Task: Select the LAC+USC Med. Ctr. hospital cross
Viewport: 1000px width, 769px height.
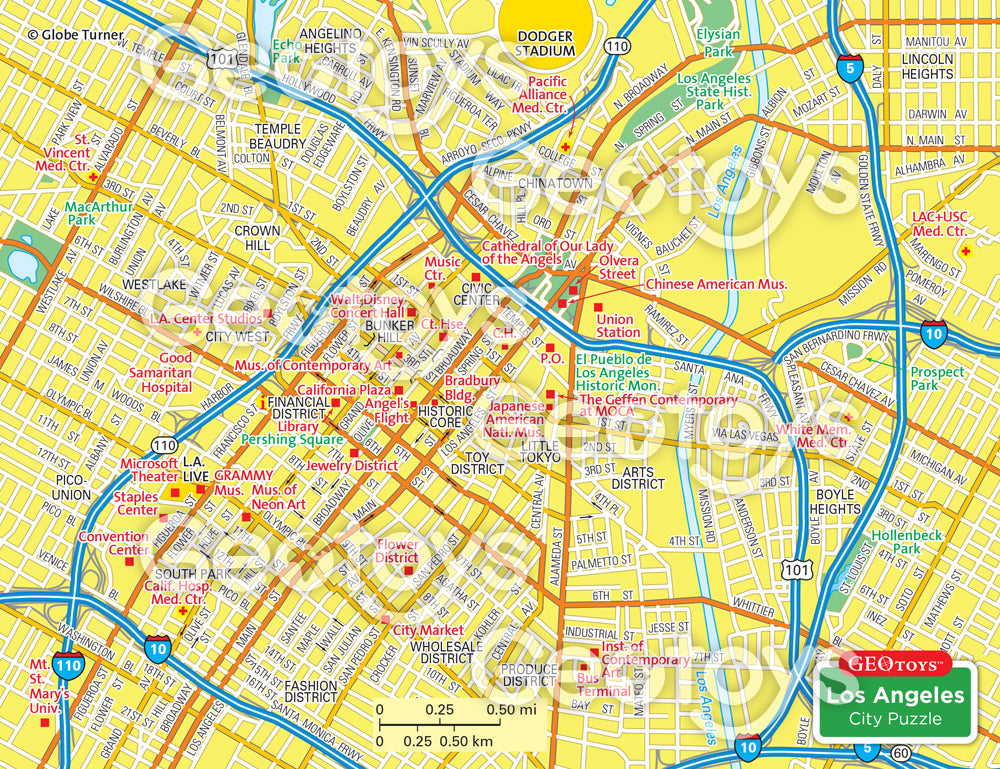Action: 965,250
